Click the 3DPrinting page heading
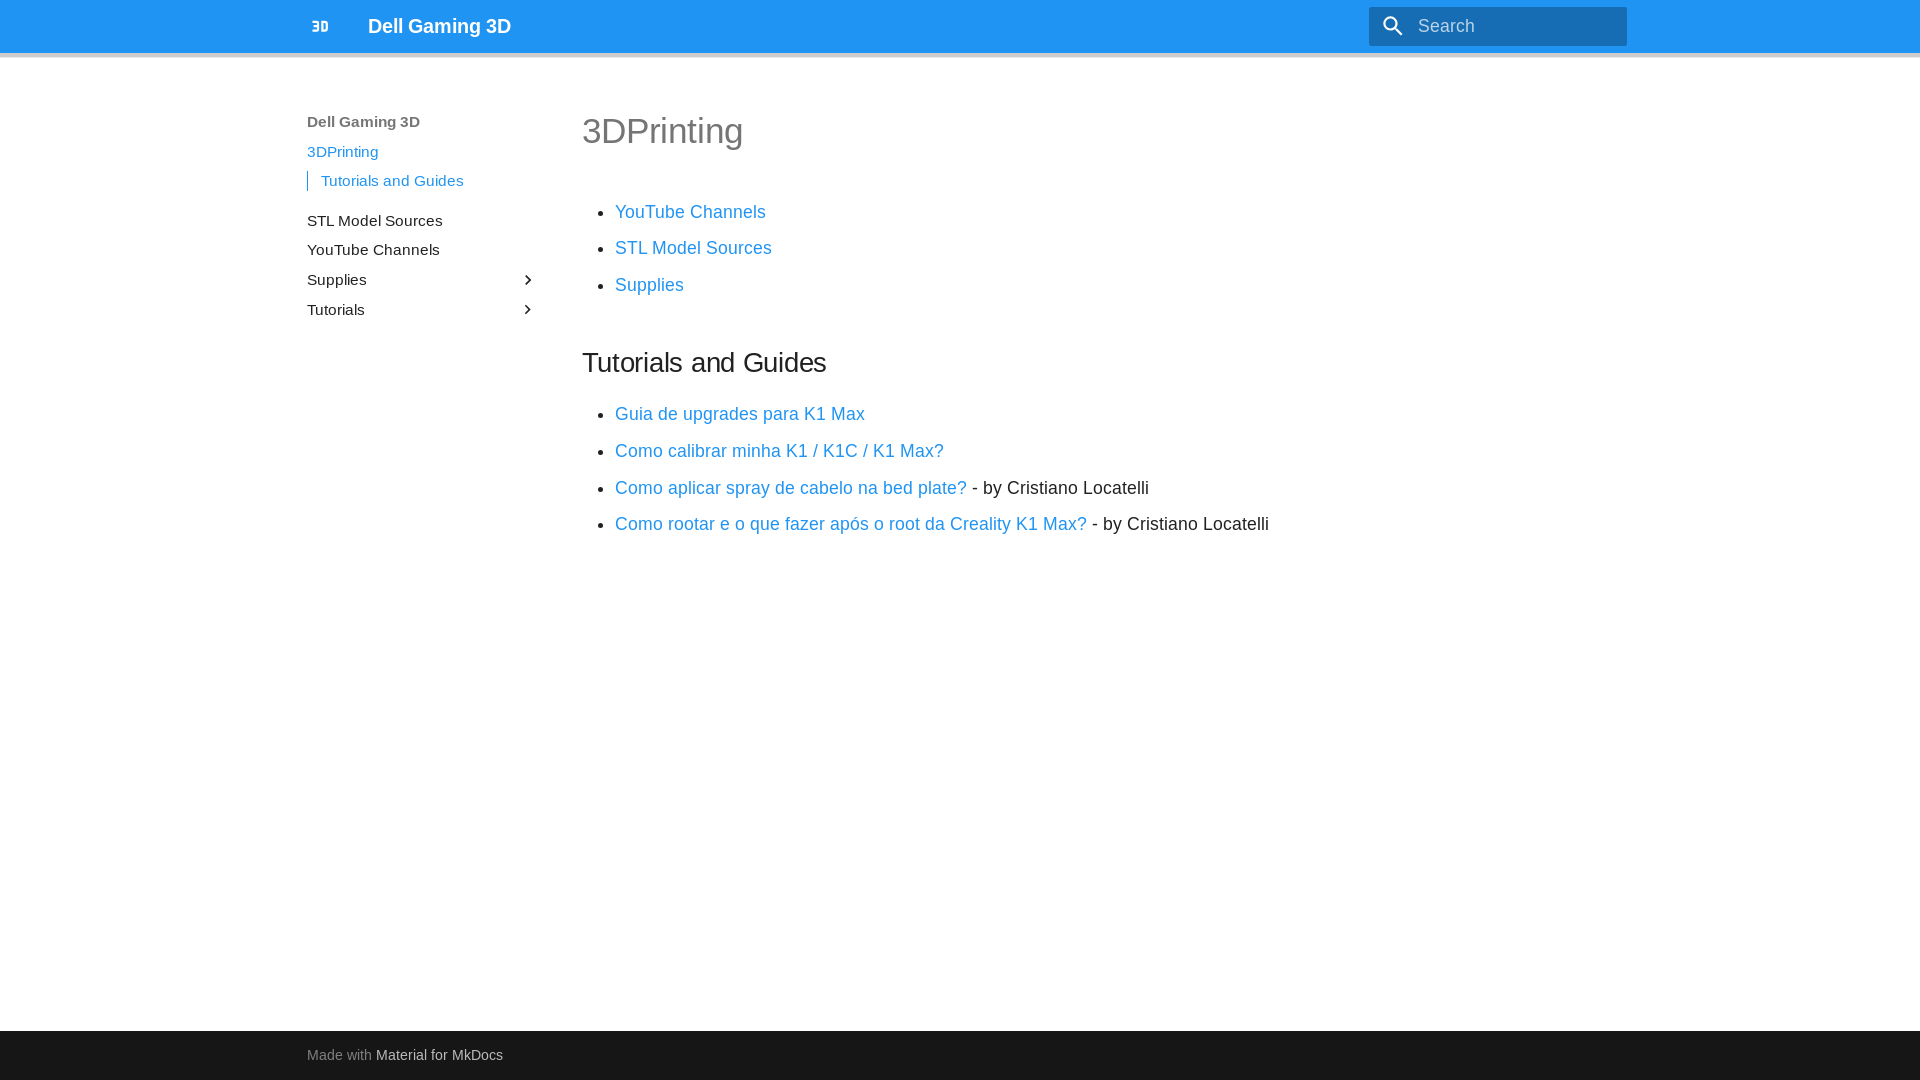Screen dimensions: 1920x1080 coord(662,131)
